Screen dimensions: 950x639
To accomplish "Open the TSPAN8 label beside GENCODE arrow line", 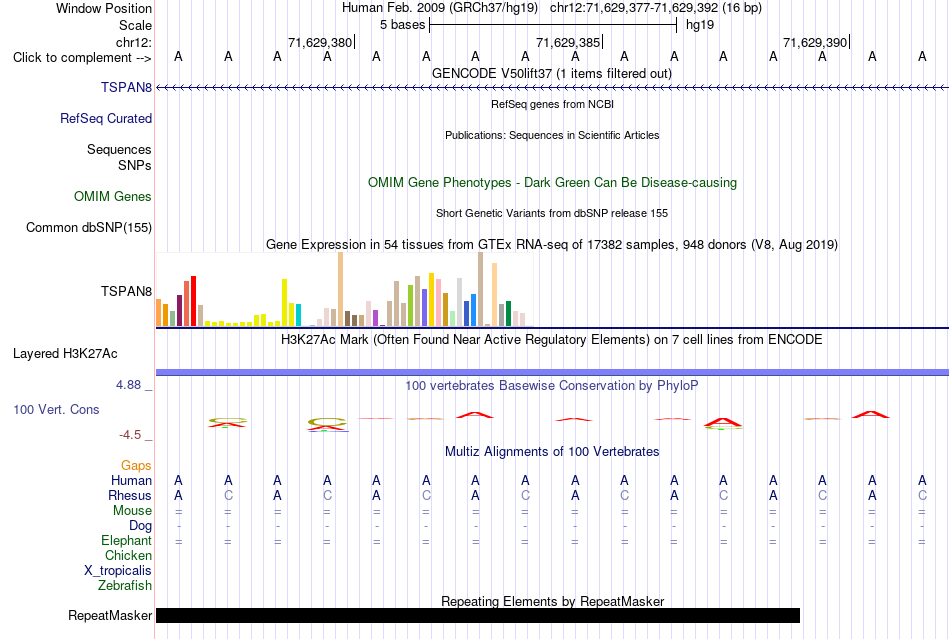I will pos(126,87).
